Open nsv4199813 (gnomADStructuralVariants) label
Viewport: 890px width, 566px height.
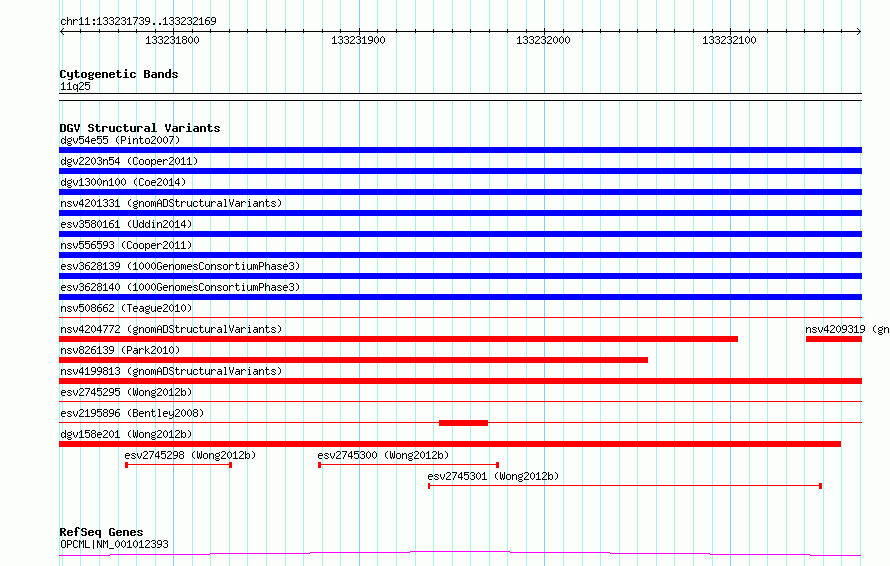171,371
